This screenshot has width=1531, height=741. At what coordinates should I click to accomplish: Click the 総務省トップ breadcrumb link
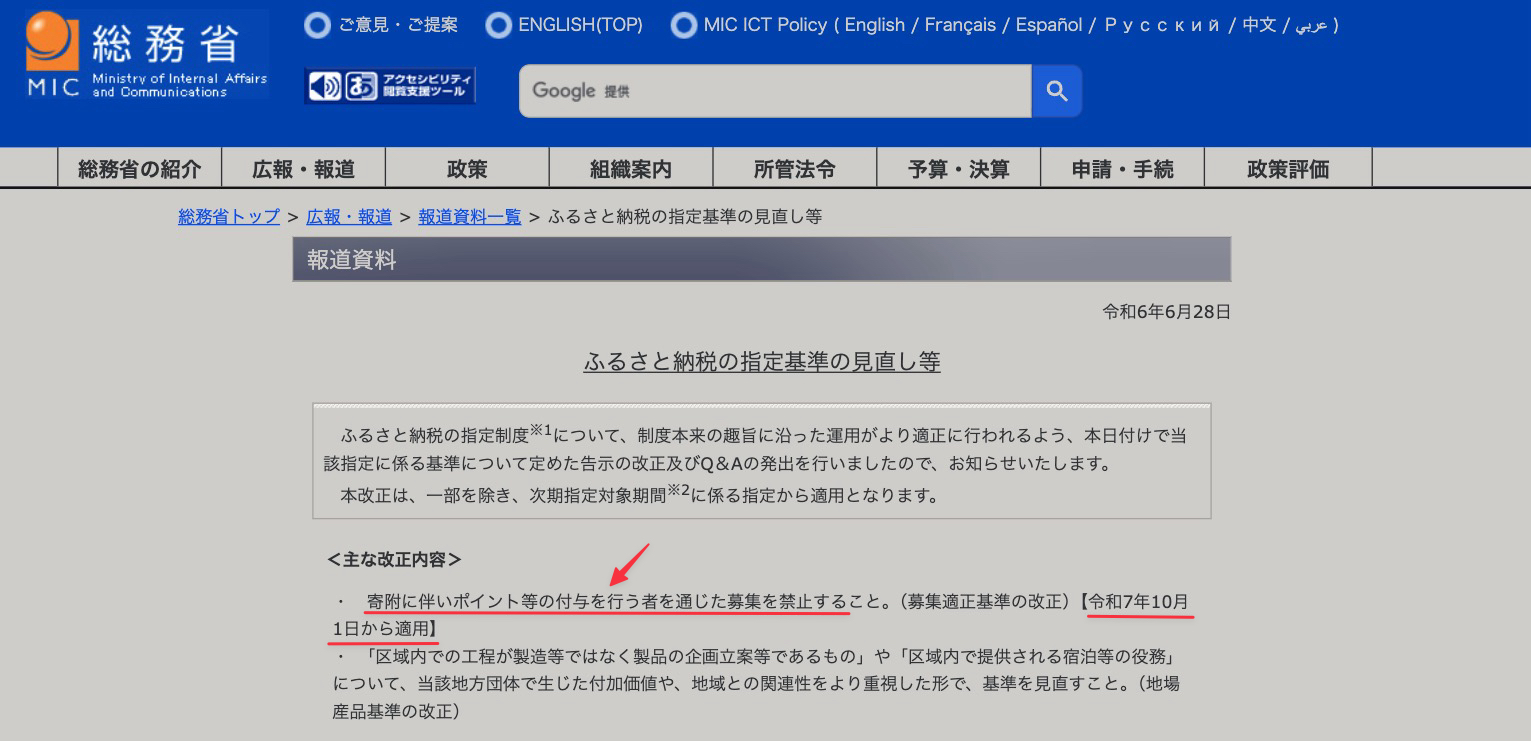229,217
